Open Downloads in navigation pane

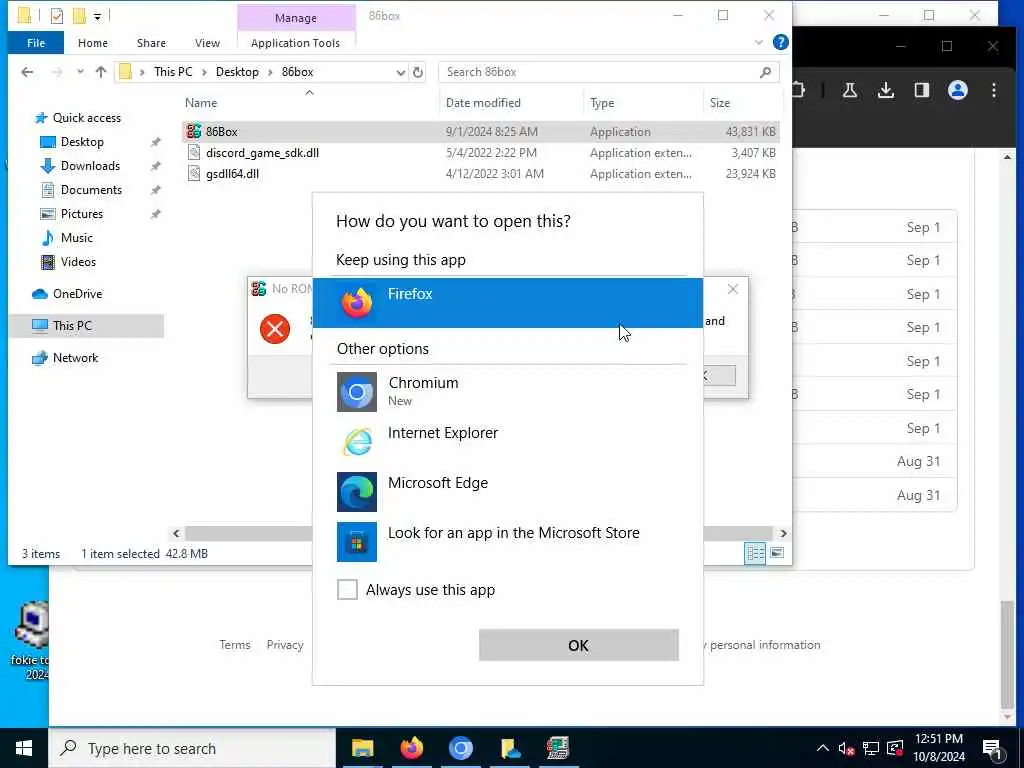tap(90, 166)
